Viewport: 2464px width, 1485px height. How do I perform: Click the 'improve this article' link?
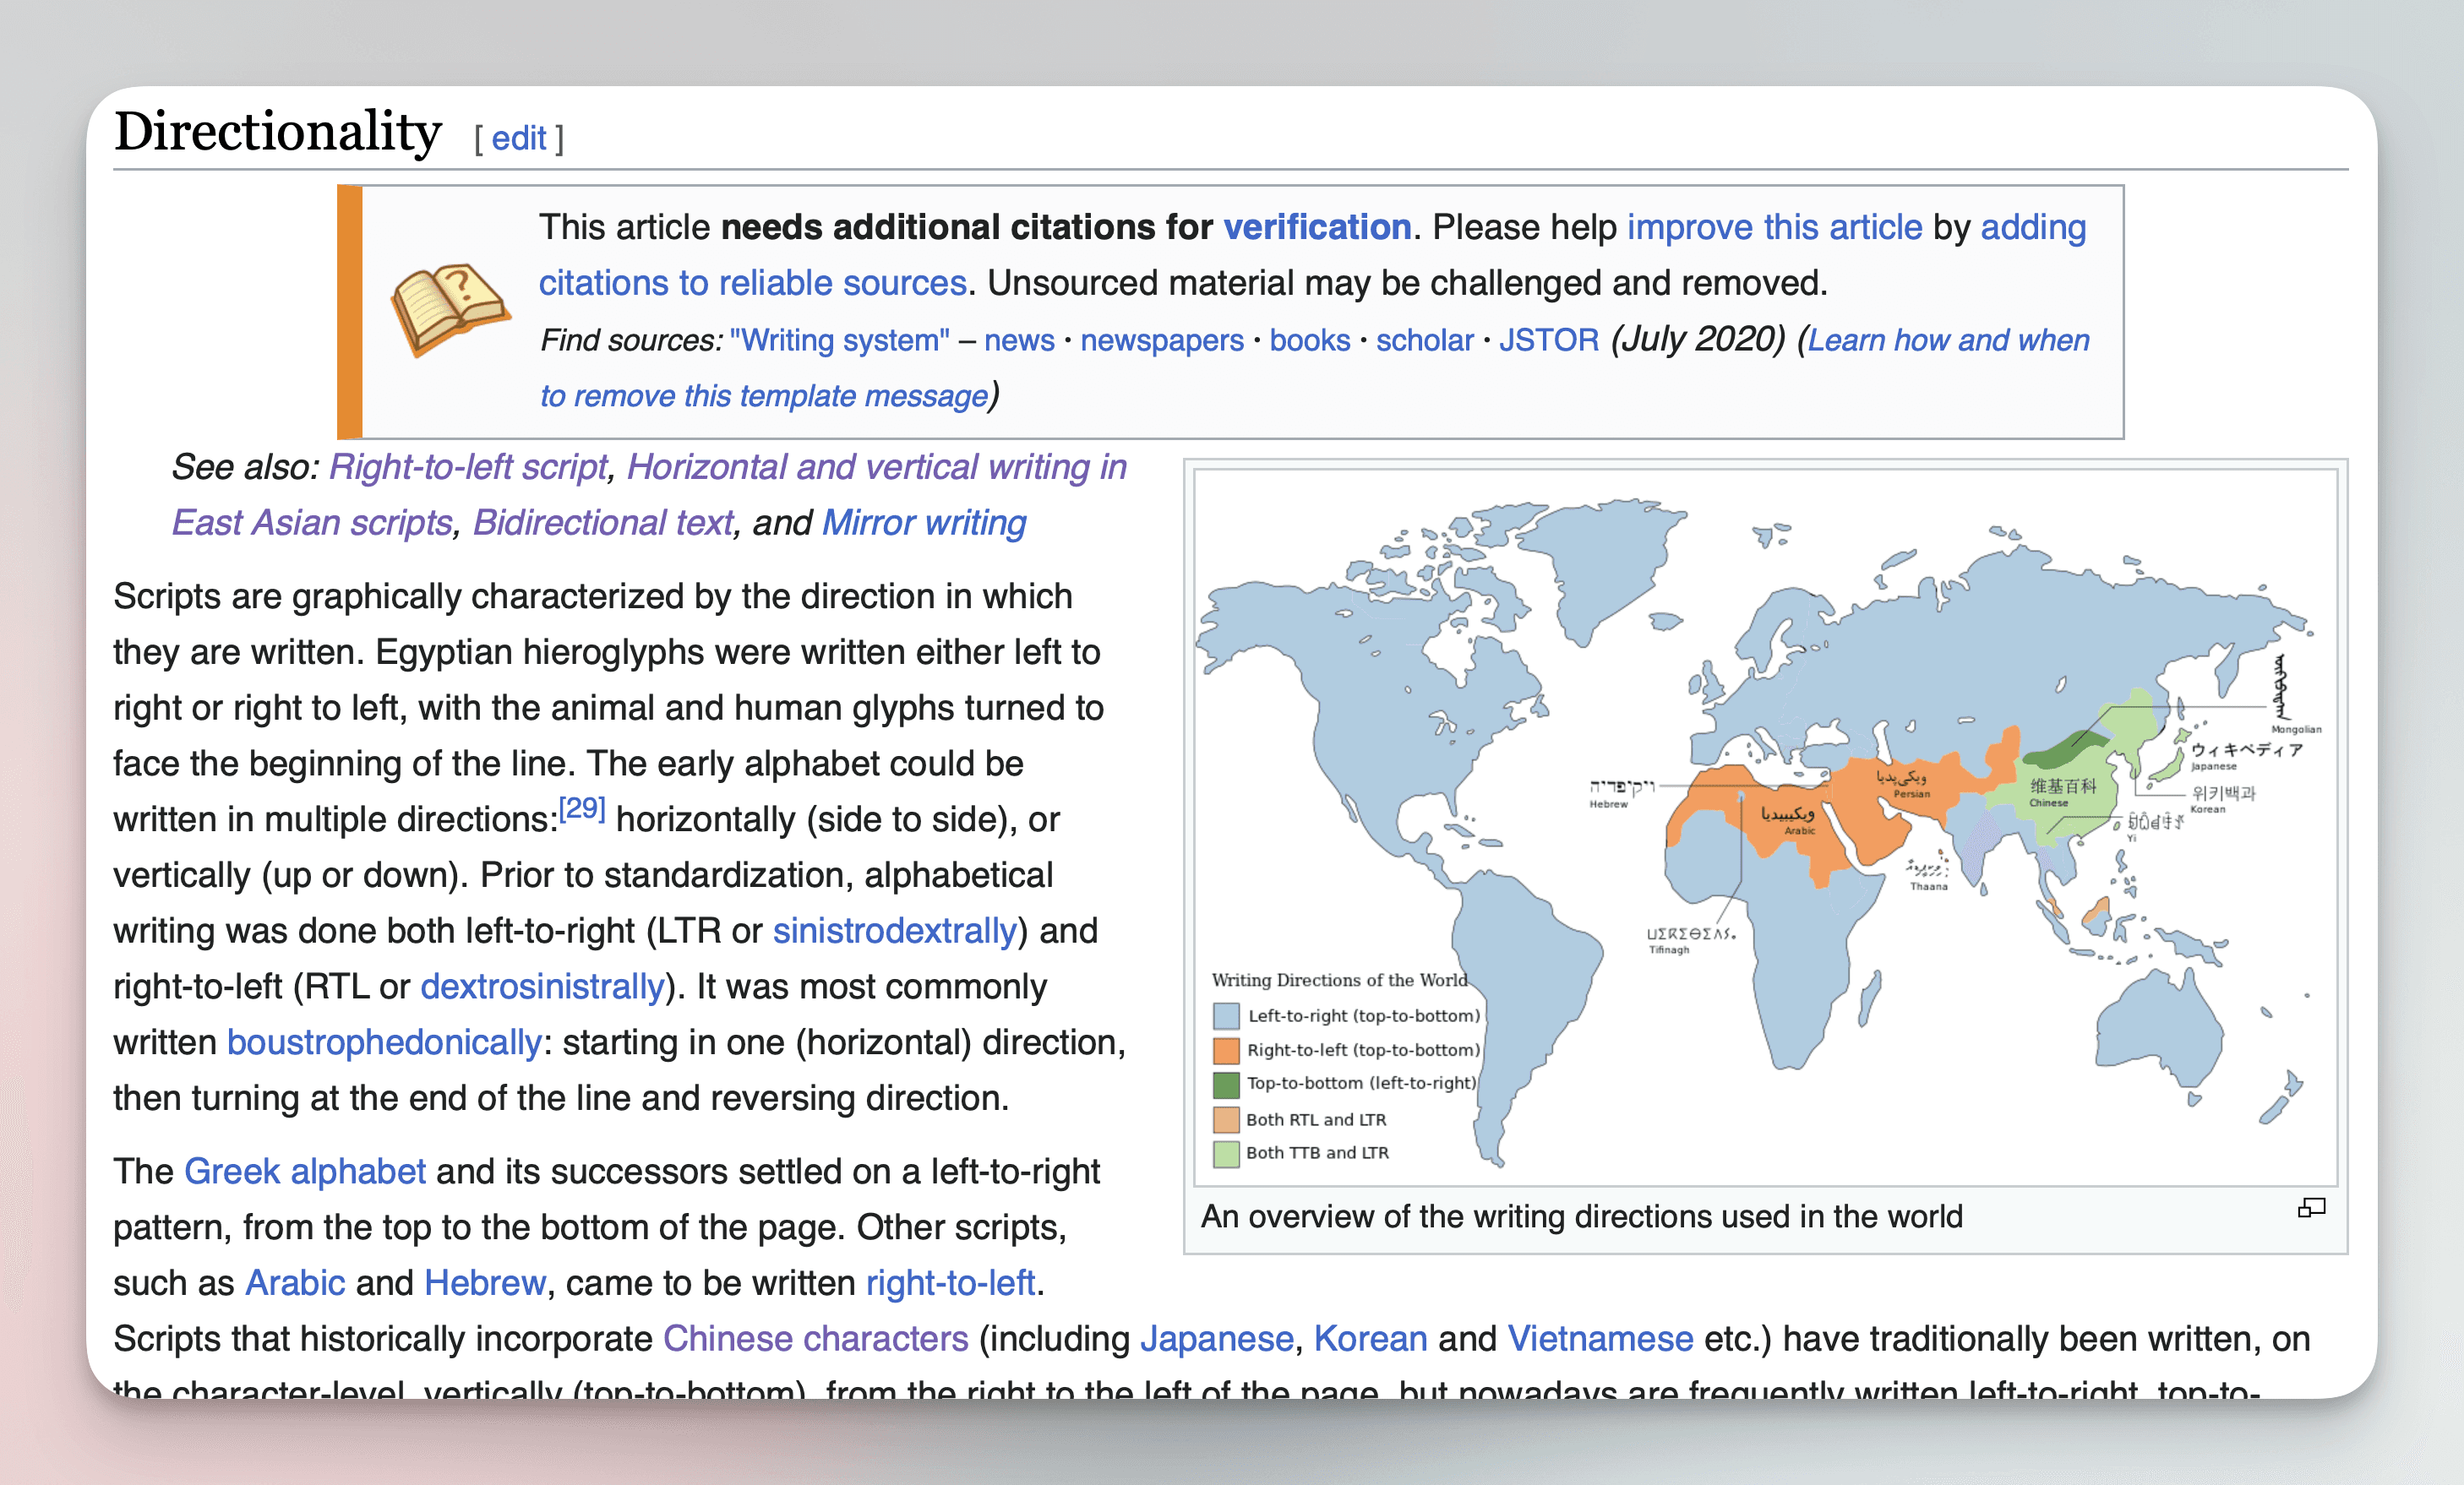[x=1774, y=227]
